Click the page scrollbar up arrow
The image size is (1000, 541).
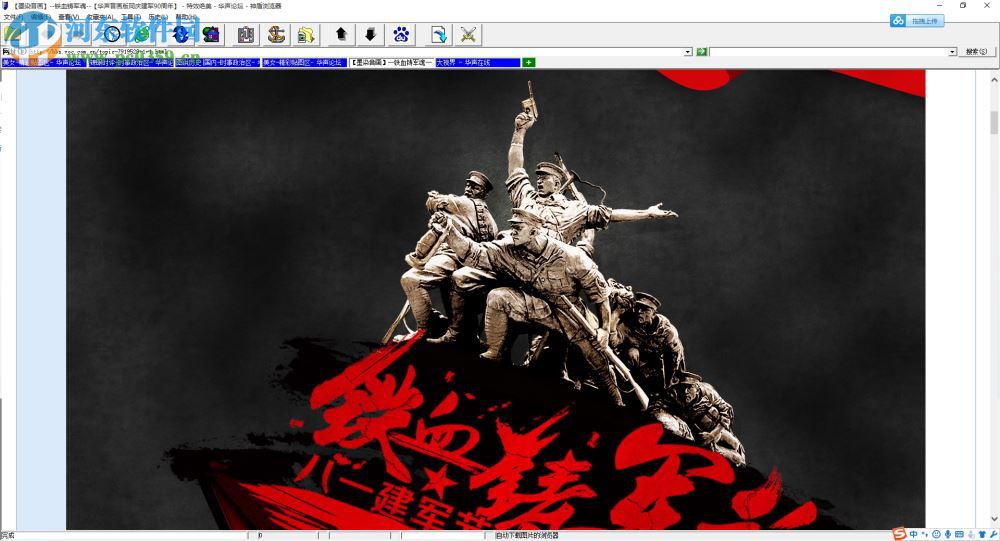pyautogui.click(x=994, y=80)
